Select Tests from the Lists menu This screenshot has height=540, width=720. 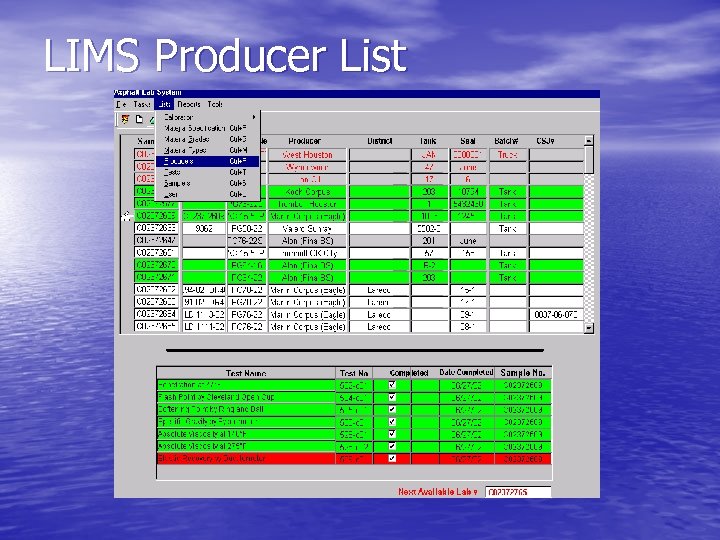coord(208,172)
